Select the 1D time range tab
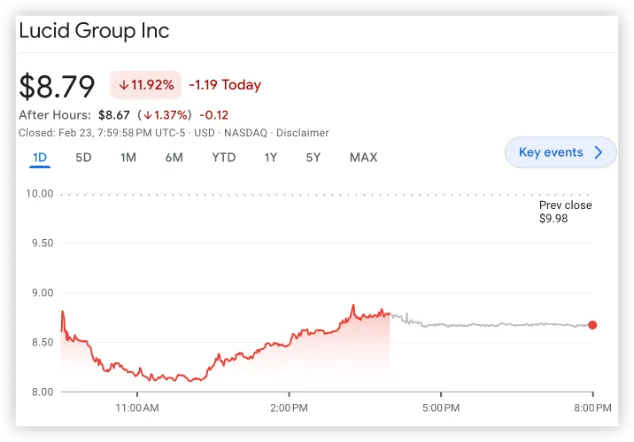The height and width of the screenshot is (442, 634). tap(40, 157)
